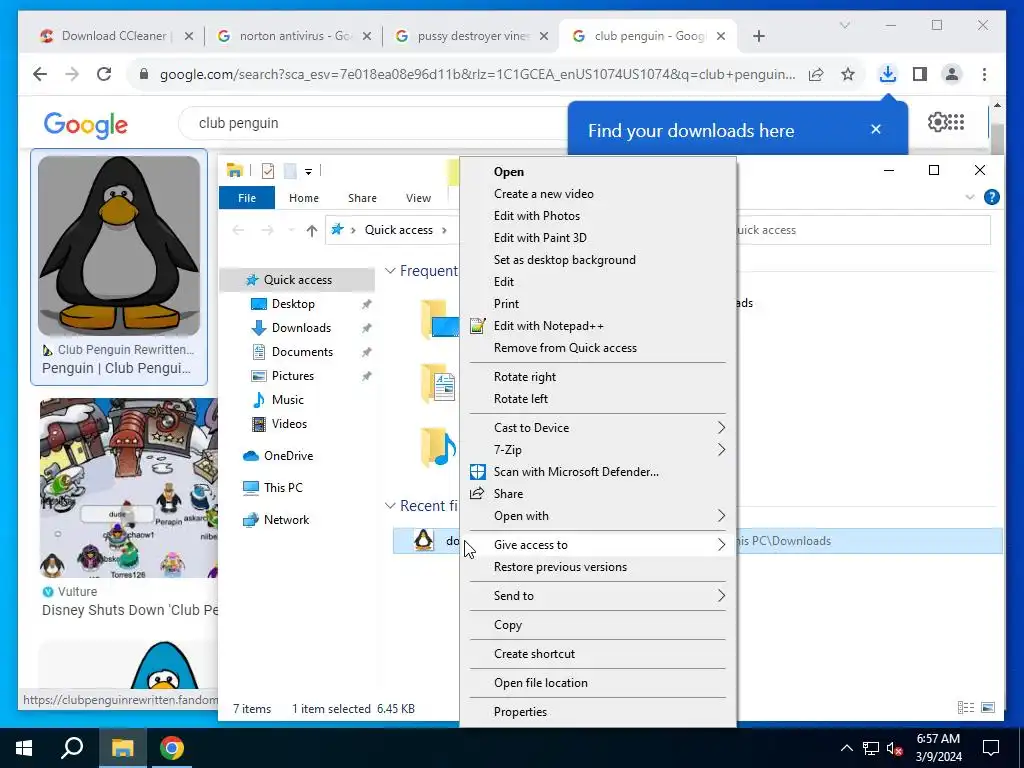Click the share page icon in address bar
Screen dimensions: 1024x768
click(816, 74)
